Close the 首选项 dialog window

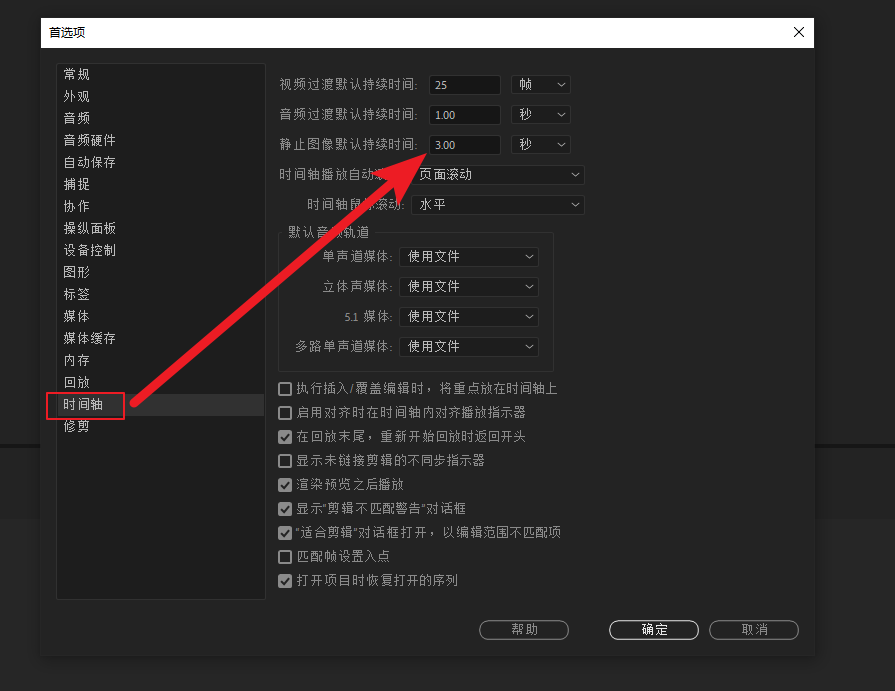(798, 32)
